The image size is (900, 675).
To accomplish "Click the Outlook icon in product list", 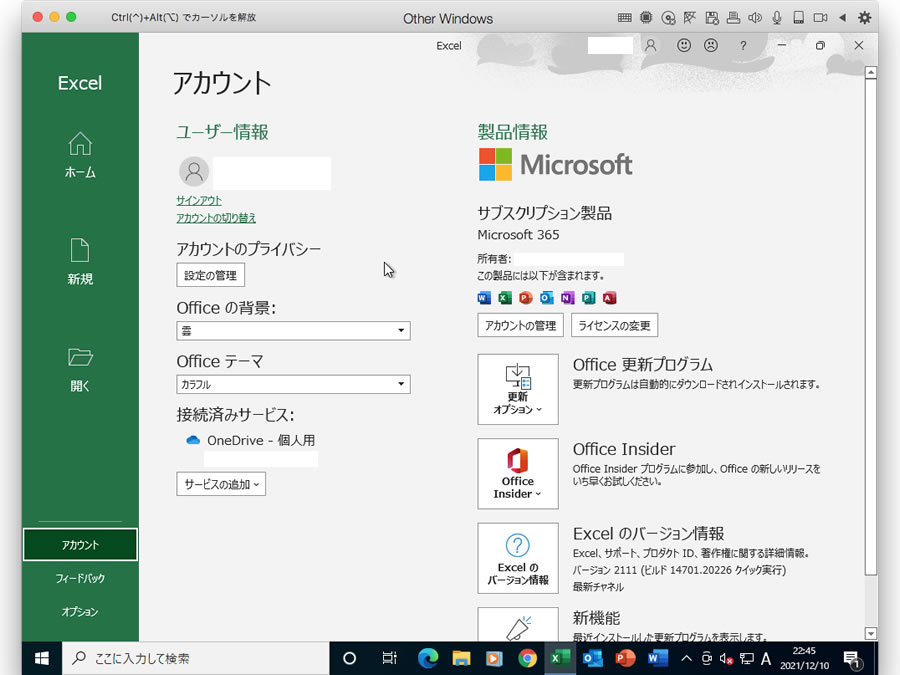I will (546, 297).
